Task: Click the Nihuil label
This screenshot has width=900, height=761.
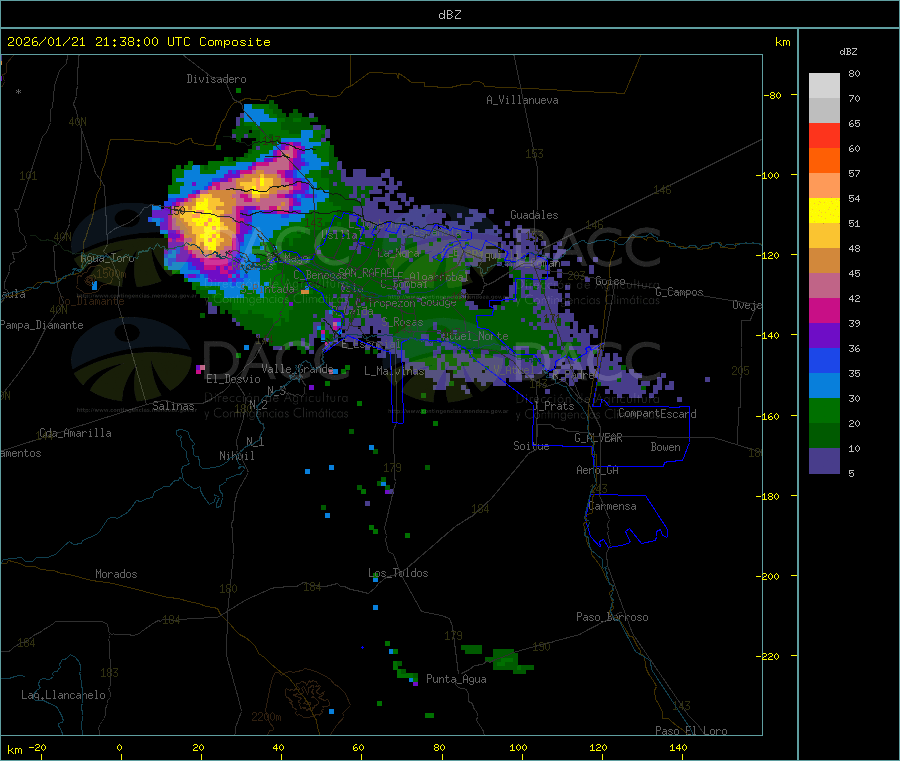Action: click(x=236, y=456)
